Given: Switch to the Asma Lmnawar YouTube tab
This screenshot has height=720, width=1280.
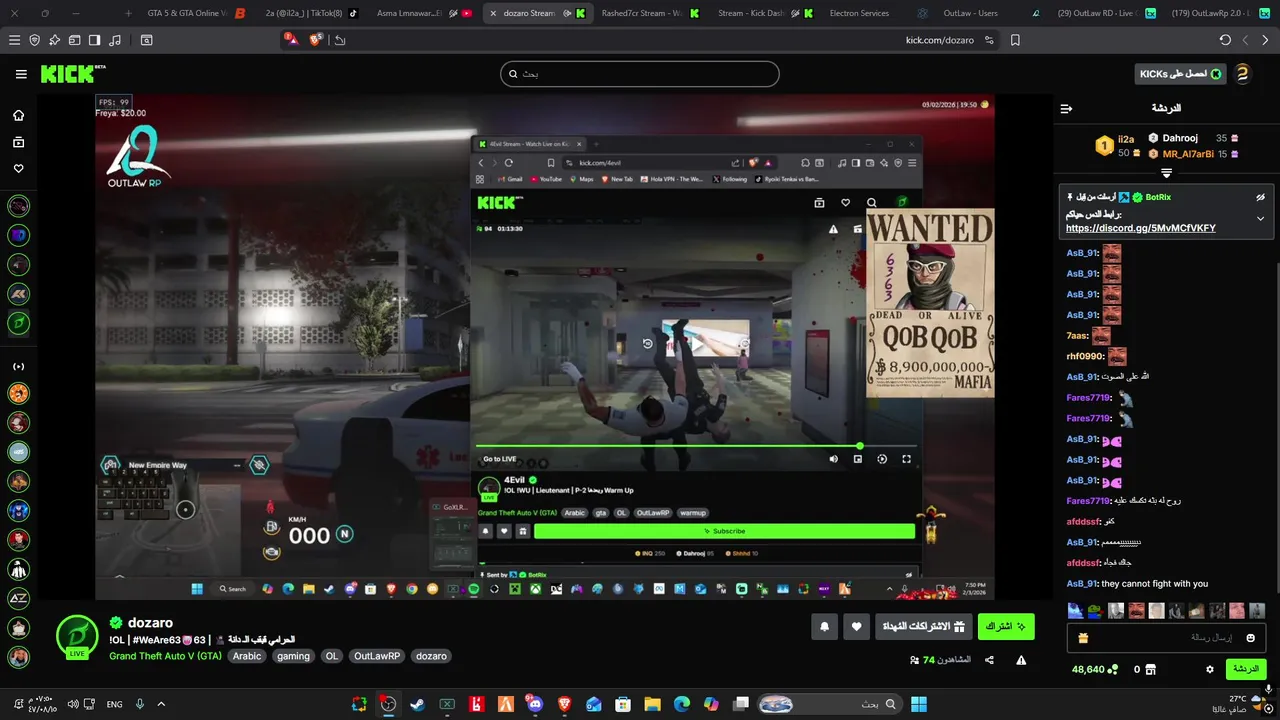Looking at the screenshot, I should pyautogui.click(x=424, y=13).
